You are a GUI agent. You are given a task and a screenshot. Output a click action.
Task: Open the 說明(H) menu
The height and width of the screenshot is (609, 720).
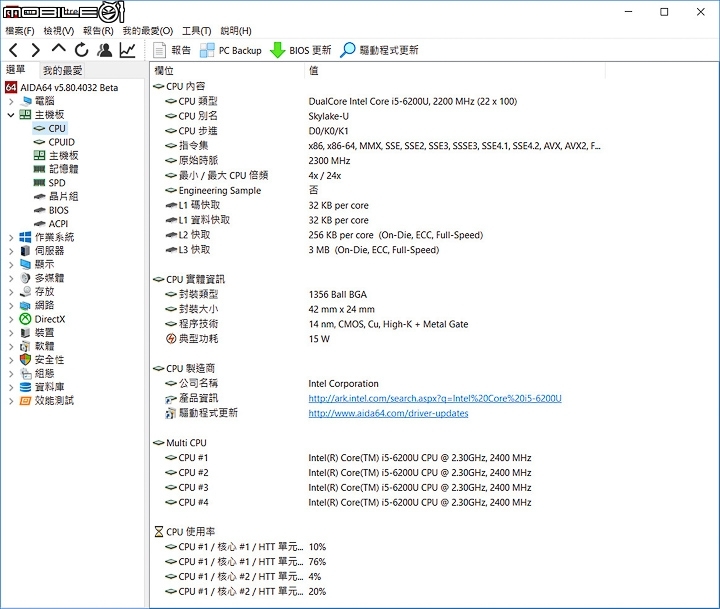pyautogui.click(x=236, y=31)
